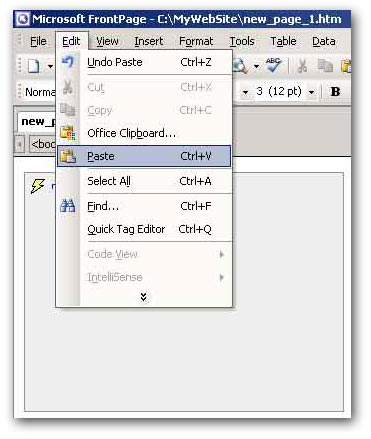The image size is (371, 439).
Task: Click the Cut scissors toolbar icon
Action: [x=302, y=66]
